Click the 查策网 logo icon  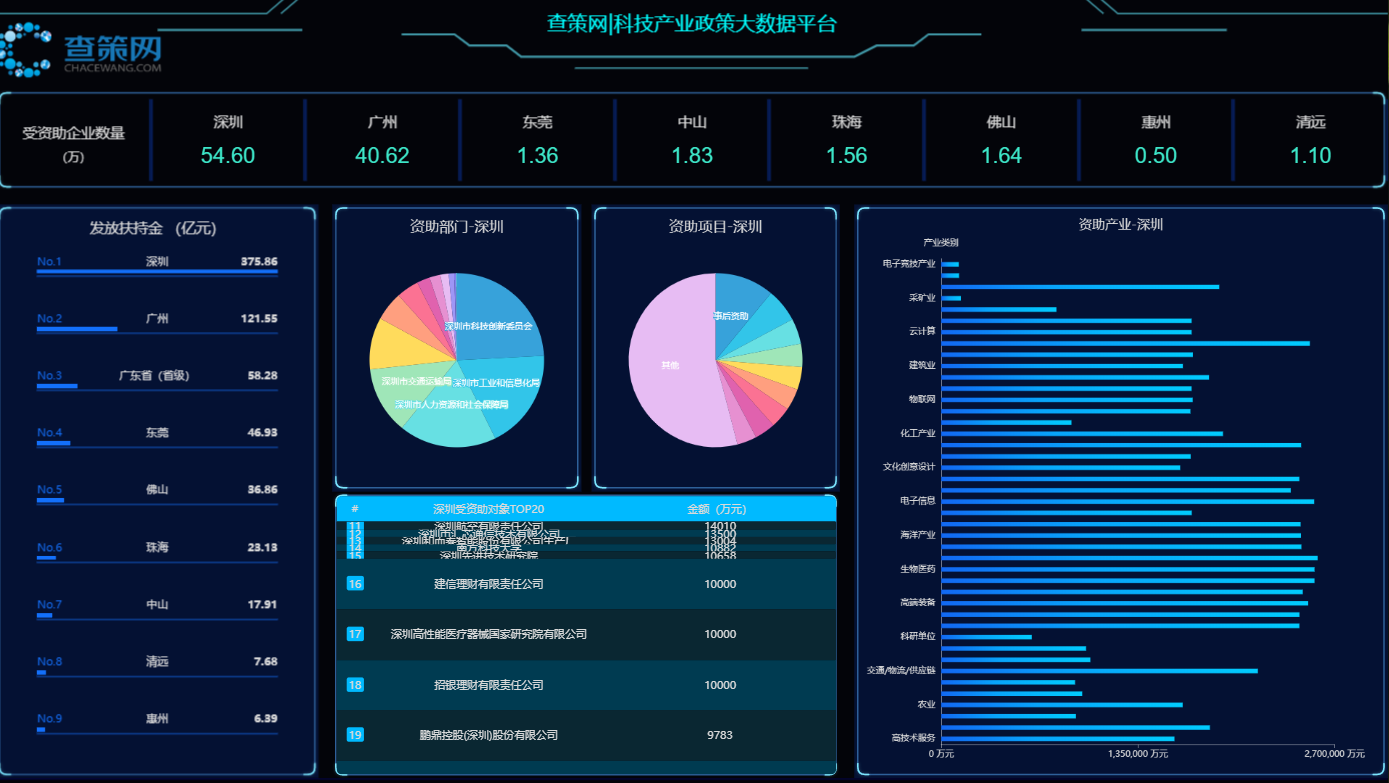[25, 49]
